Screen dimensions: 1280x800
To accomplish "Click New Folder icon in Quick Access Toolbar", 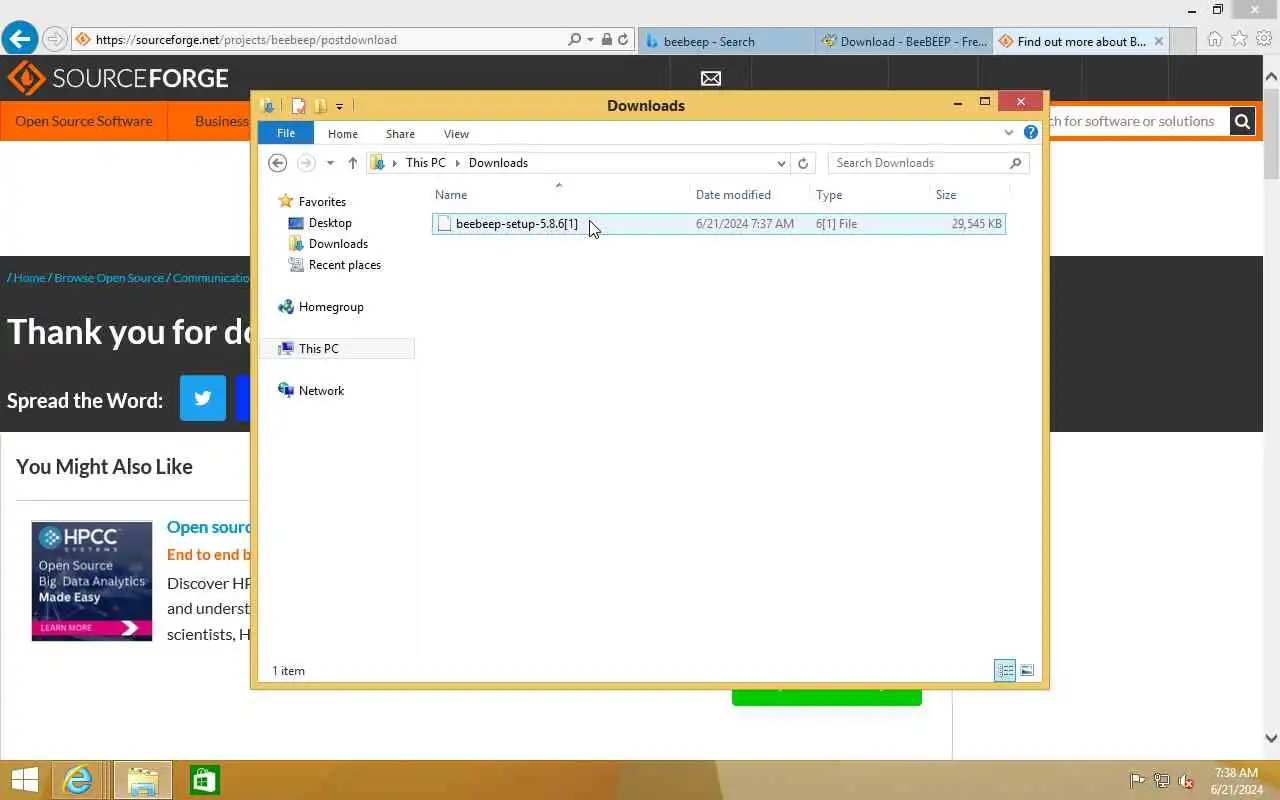I will coord(320,106).
